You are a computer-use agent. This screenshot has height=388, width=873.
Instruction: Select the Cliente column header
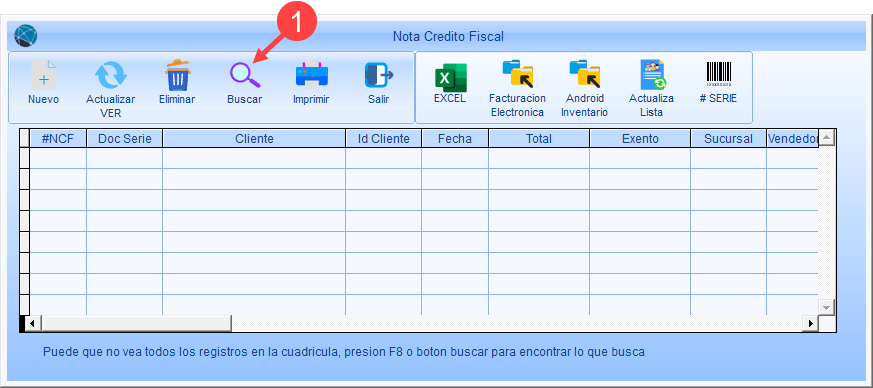click(x=254, y=139)
